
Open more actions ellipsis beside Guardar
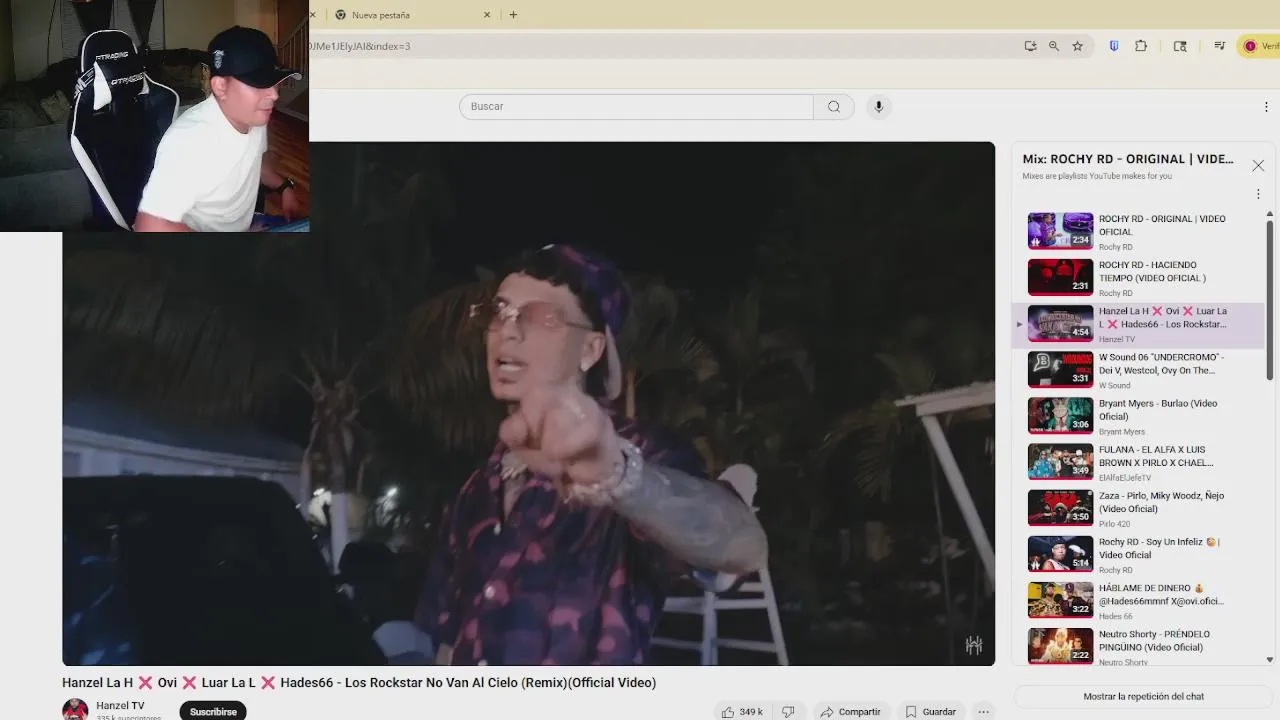(x=984, y=711)
